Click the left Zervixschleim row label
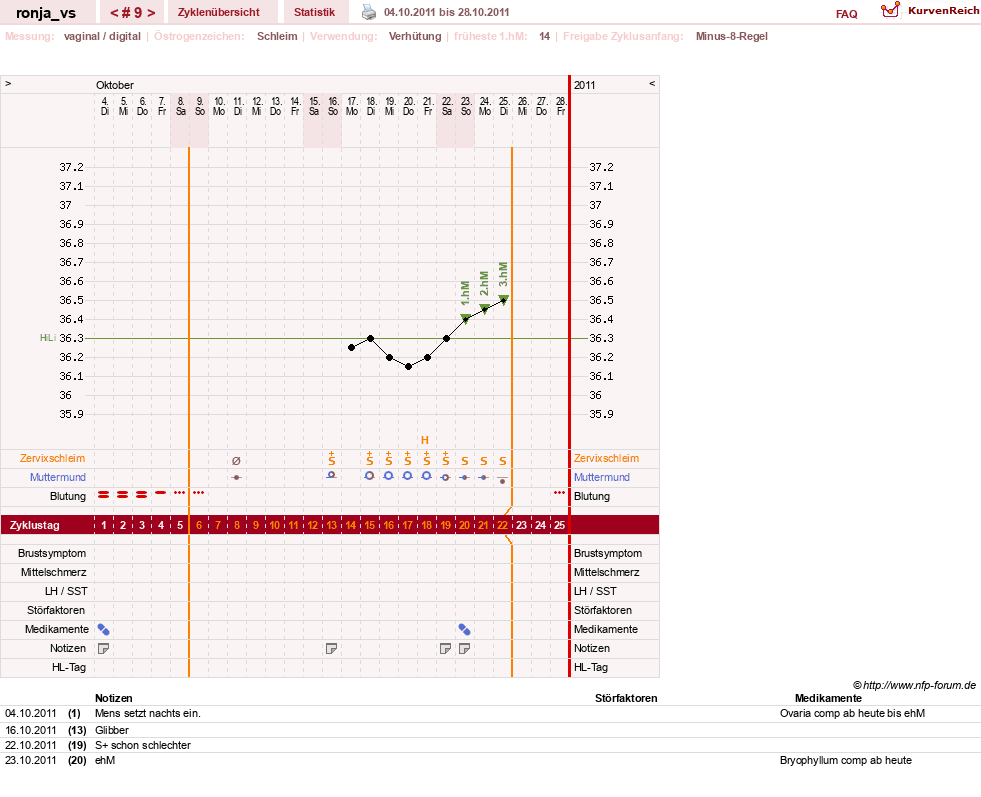The height and width of the screenshot is (797, 981). [52, 458]
